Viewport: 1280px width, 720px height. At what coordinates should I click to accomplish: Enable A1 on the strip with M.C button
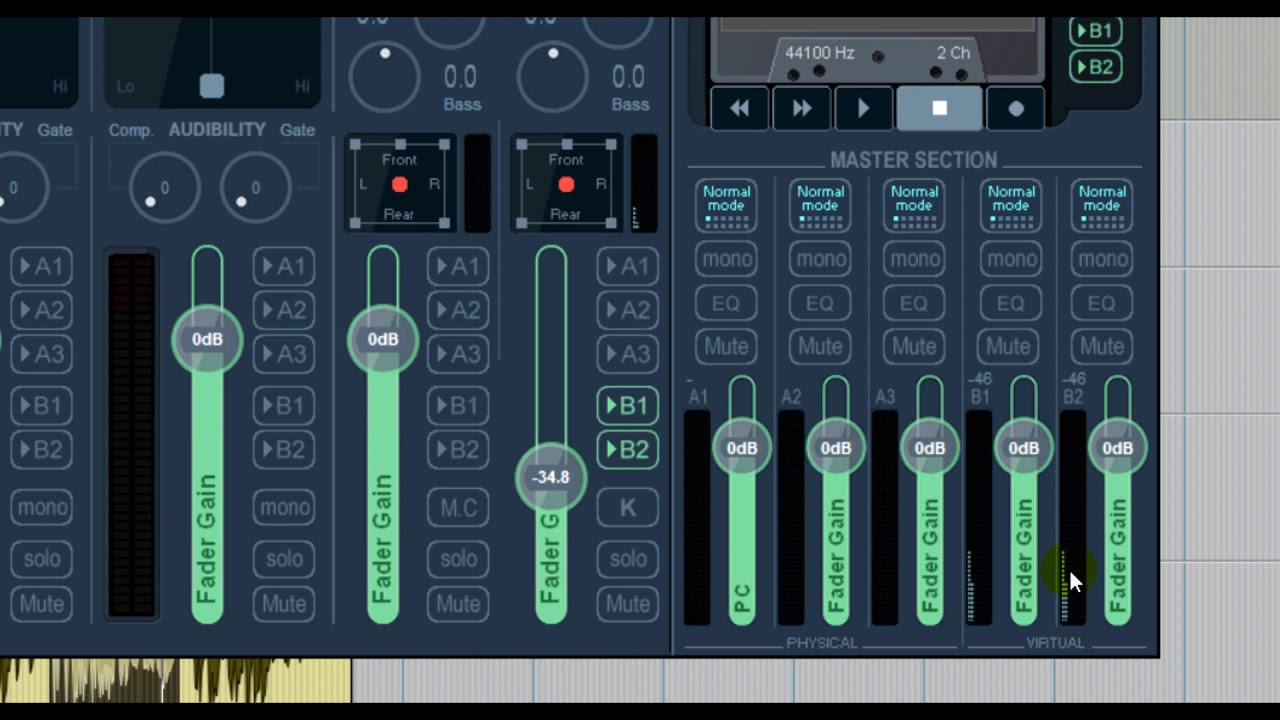[x=458, y=266]
